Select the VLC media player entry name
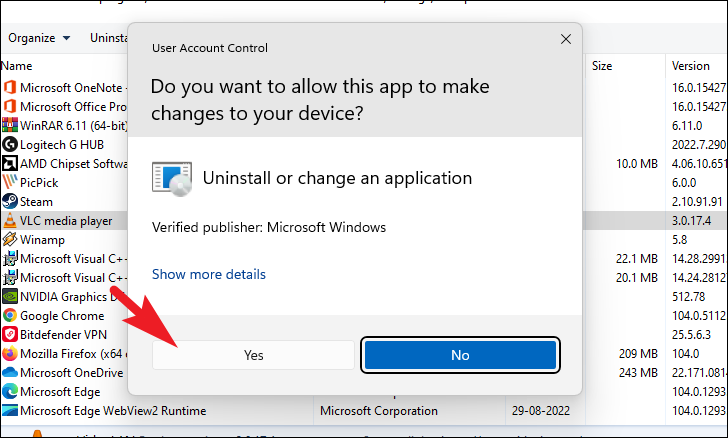Image resolution: width=728 pixels, height=438 pixels. coord(66,221)
